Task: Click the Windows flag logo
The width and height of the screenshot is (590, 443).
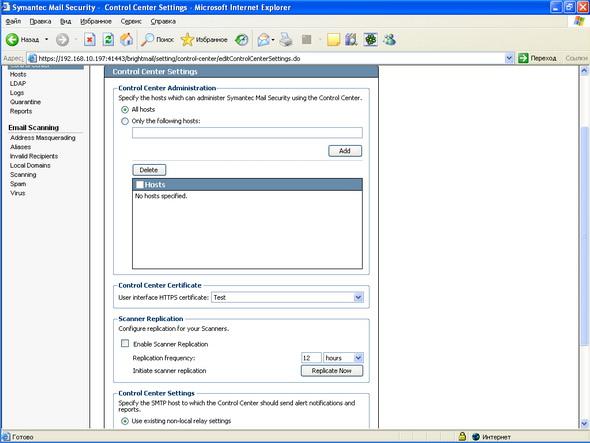Action: coord(579,21)
